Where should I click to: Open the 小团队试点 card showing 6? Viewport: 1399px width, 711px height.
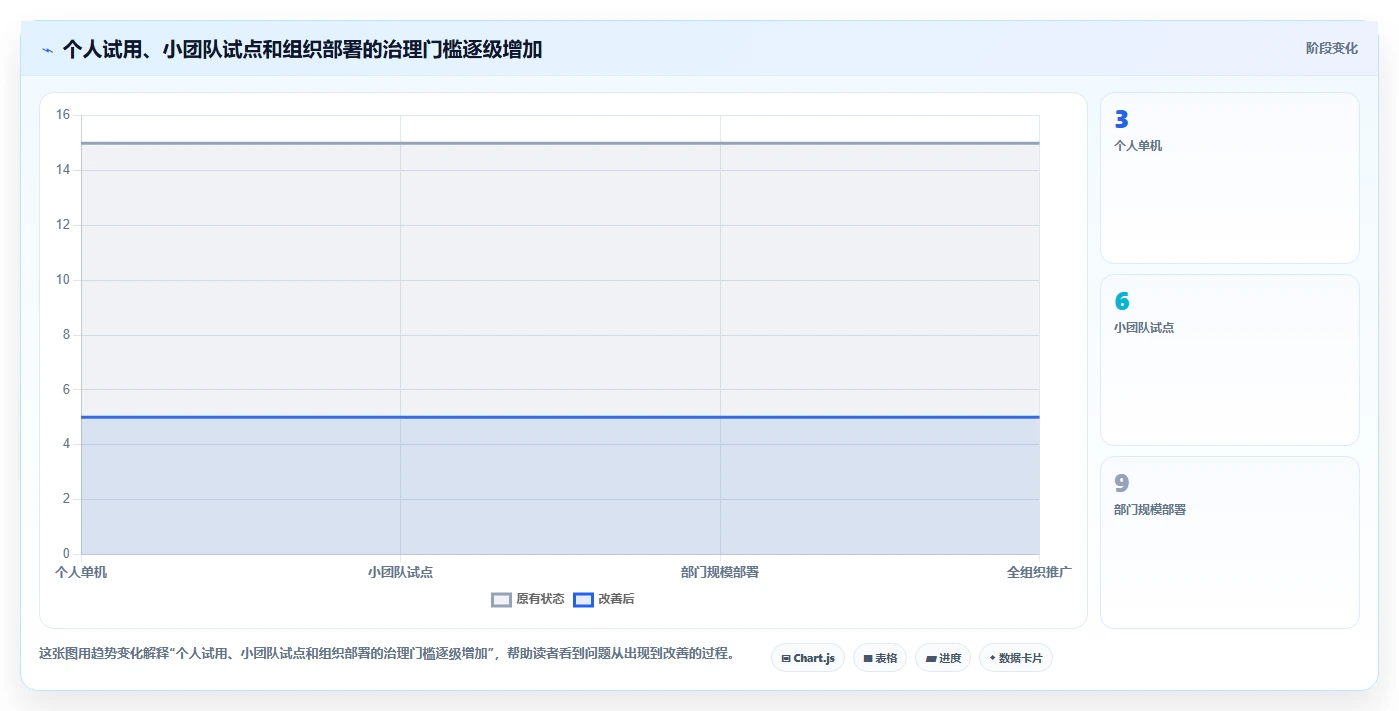point(1230,360)
